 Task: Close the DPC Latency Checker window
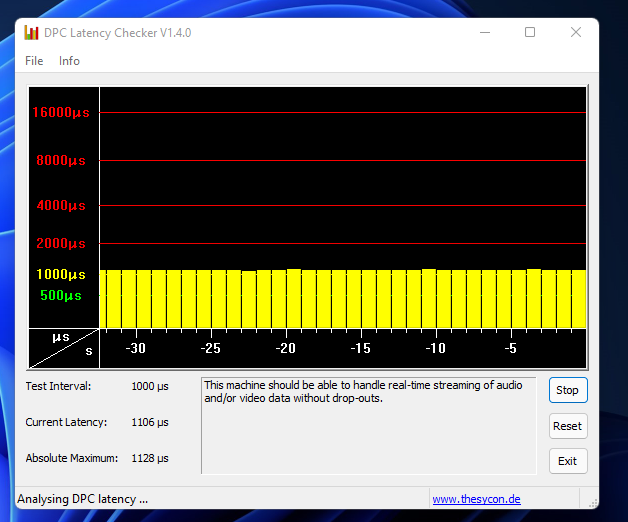(x=576, y=32)
